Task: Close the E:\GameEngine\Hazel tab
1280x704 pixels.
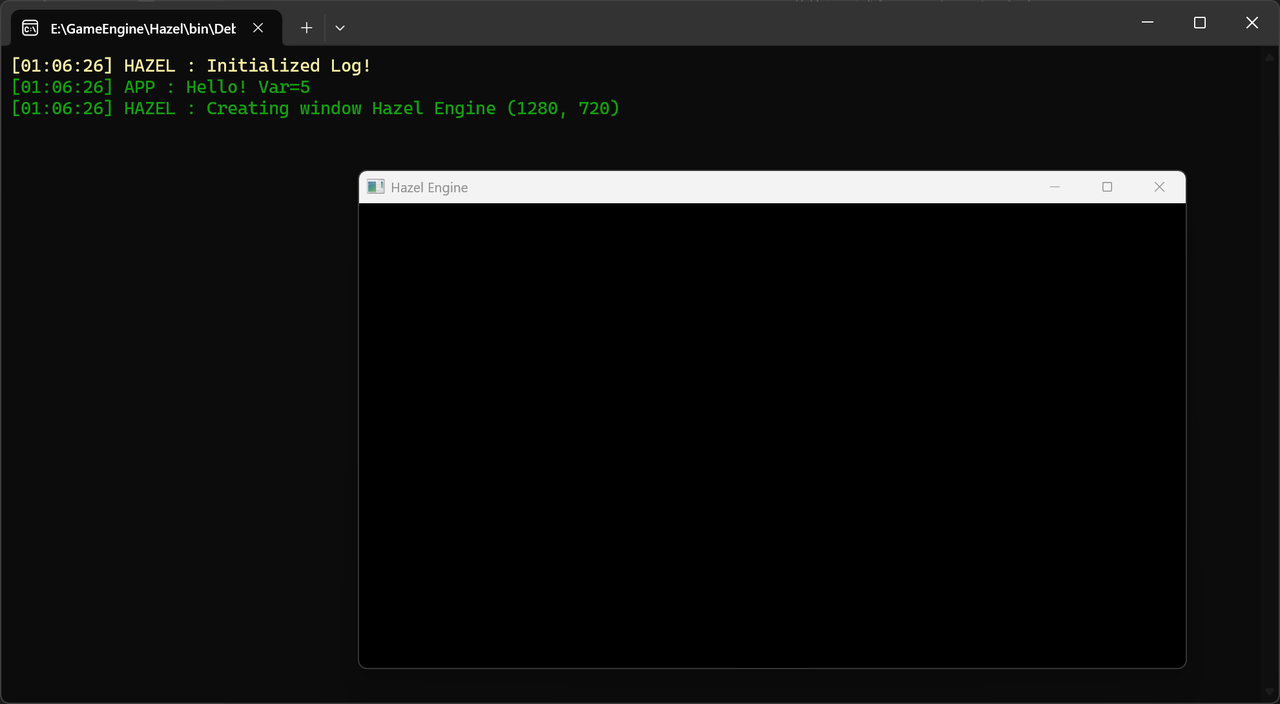Action: (258, 28)
